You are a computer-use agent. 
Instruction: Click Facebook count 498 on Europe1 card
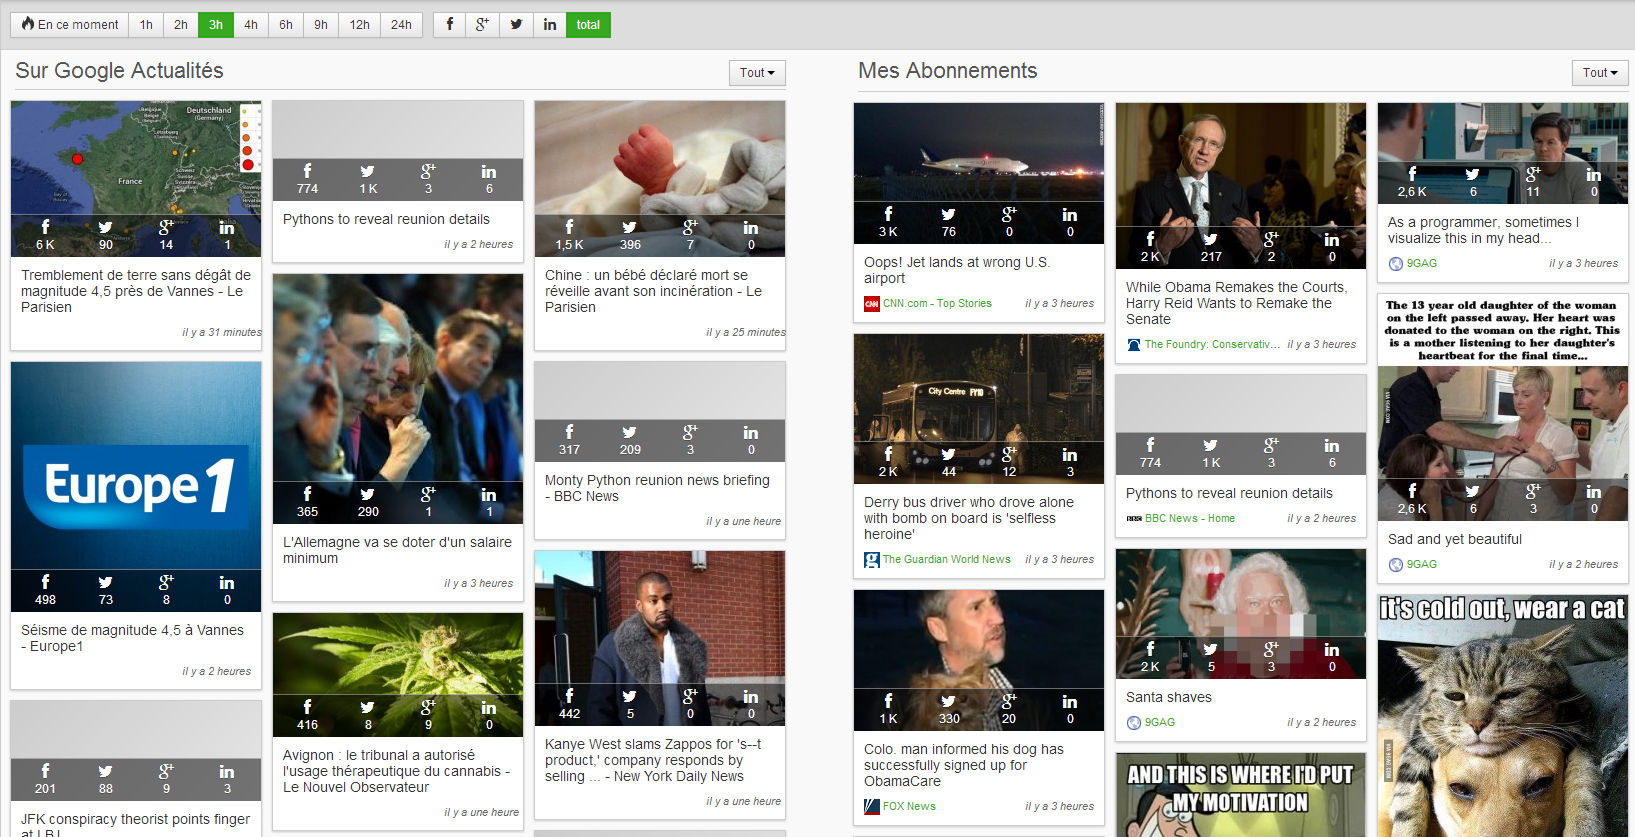45,590
